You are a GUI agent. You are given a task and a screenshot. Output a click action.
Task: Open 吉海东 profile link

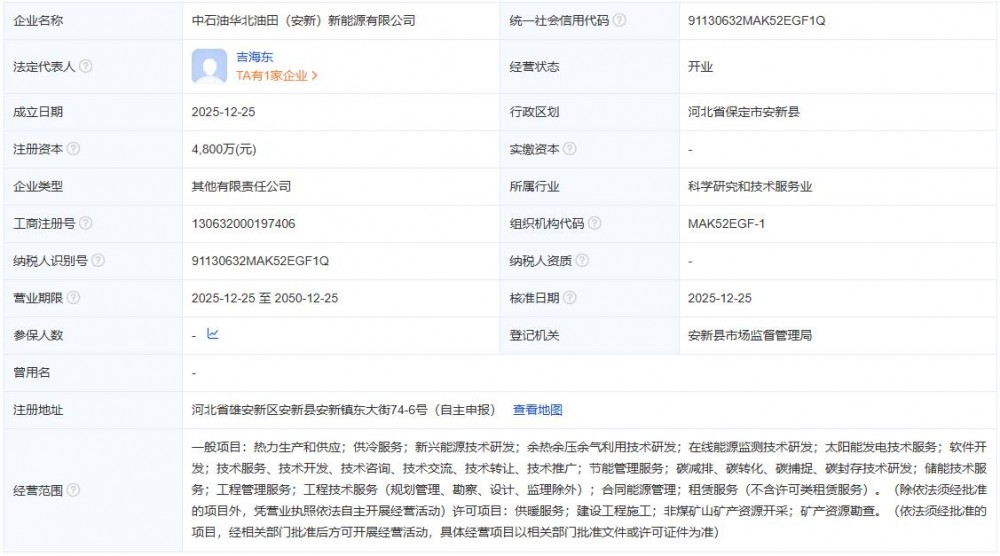[254, 58]
